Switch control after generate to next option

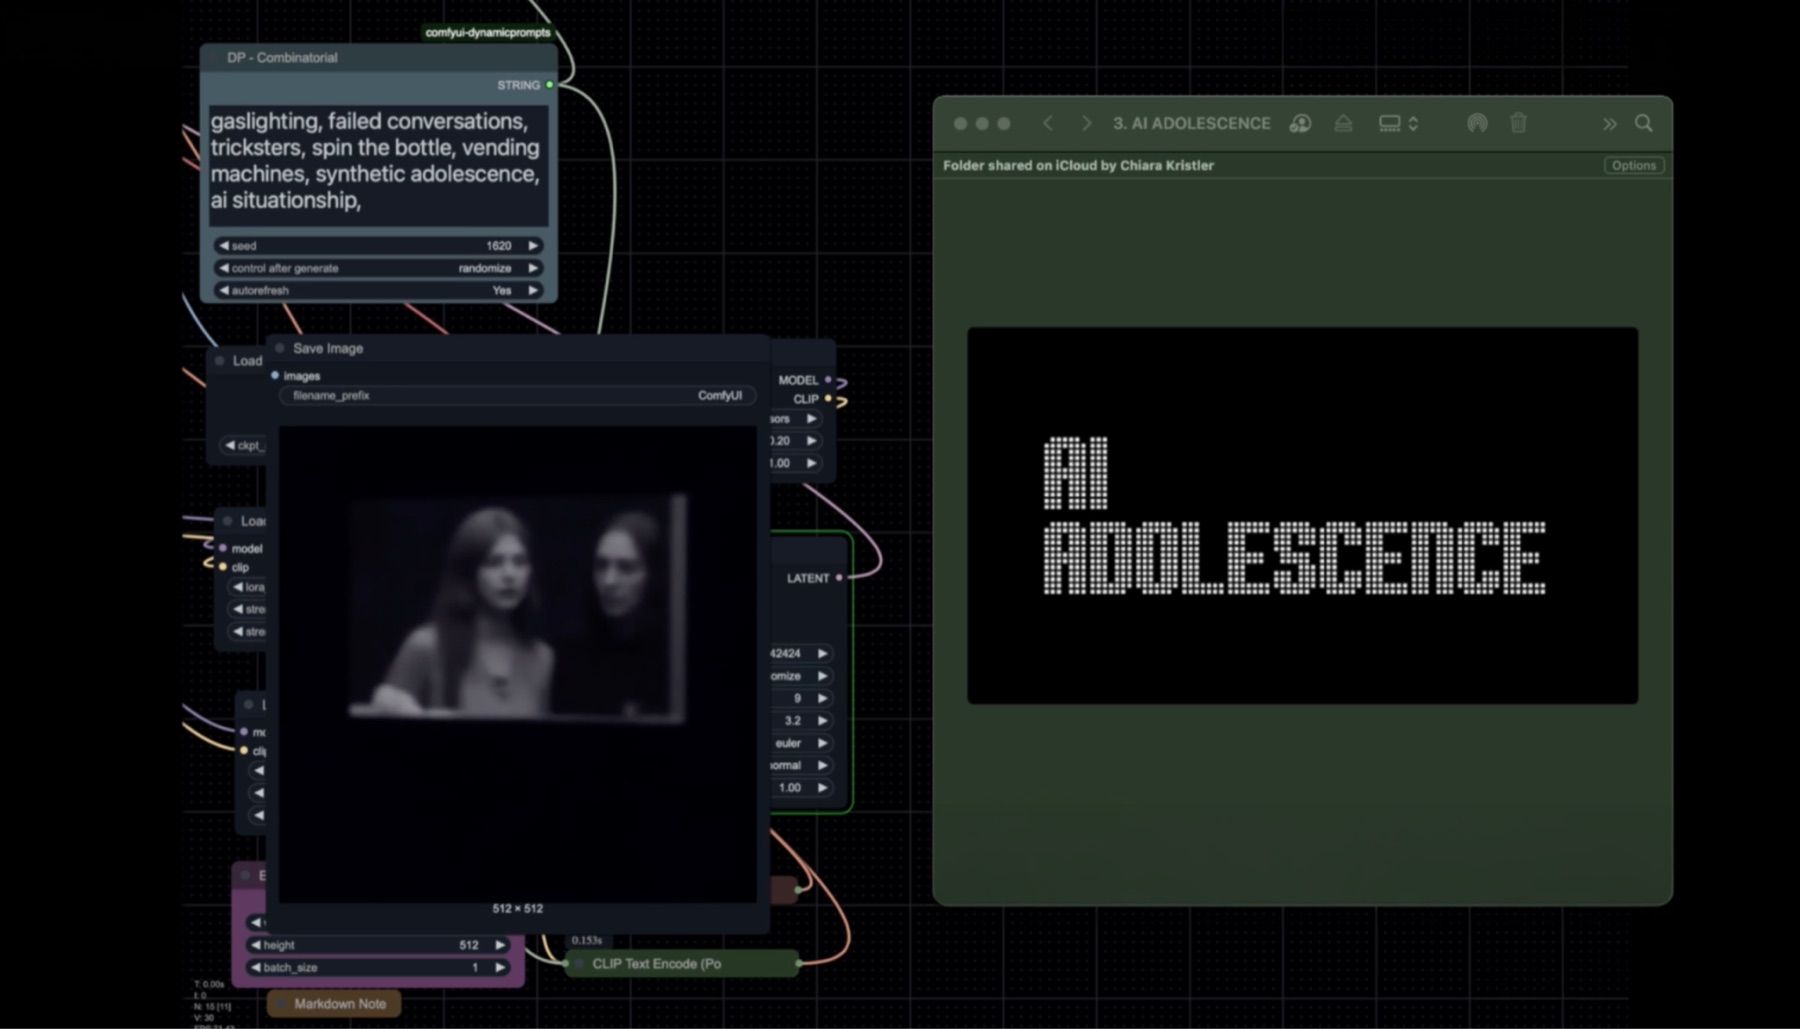click(533, 268)
